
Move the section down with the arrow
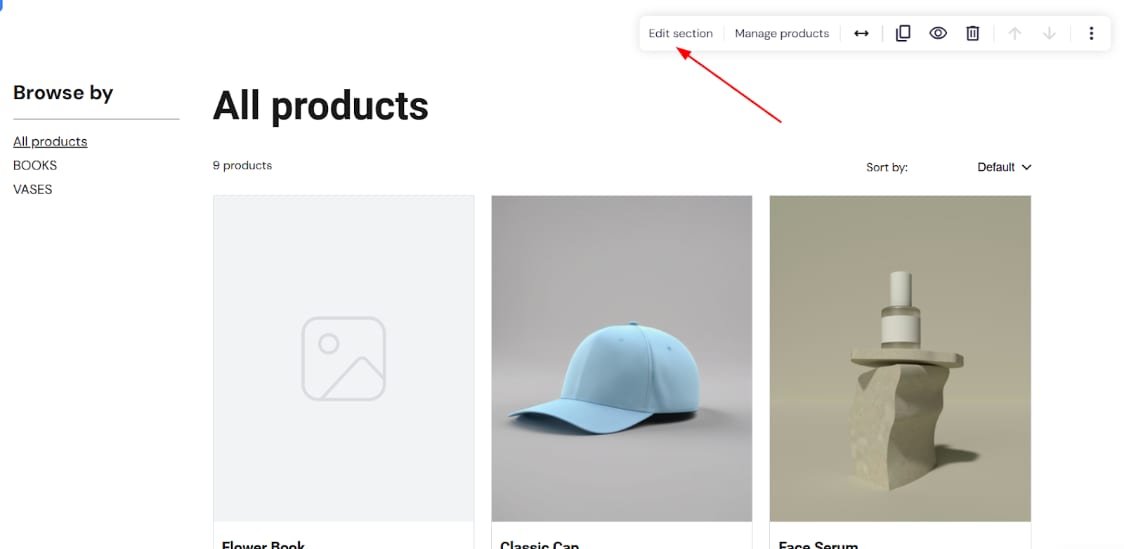(1048, 33)
